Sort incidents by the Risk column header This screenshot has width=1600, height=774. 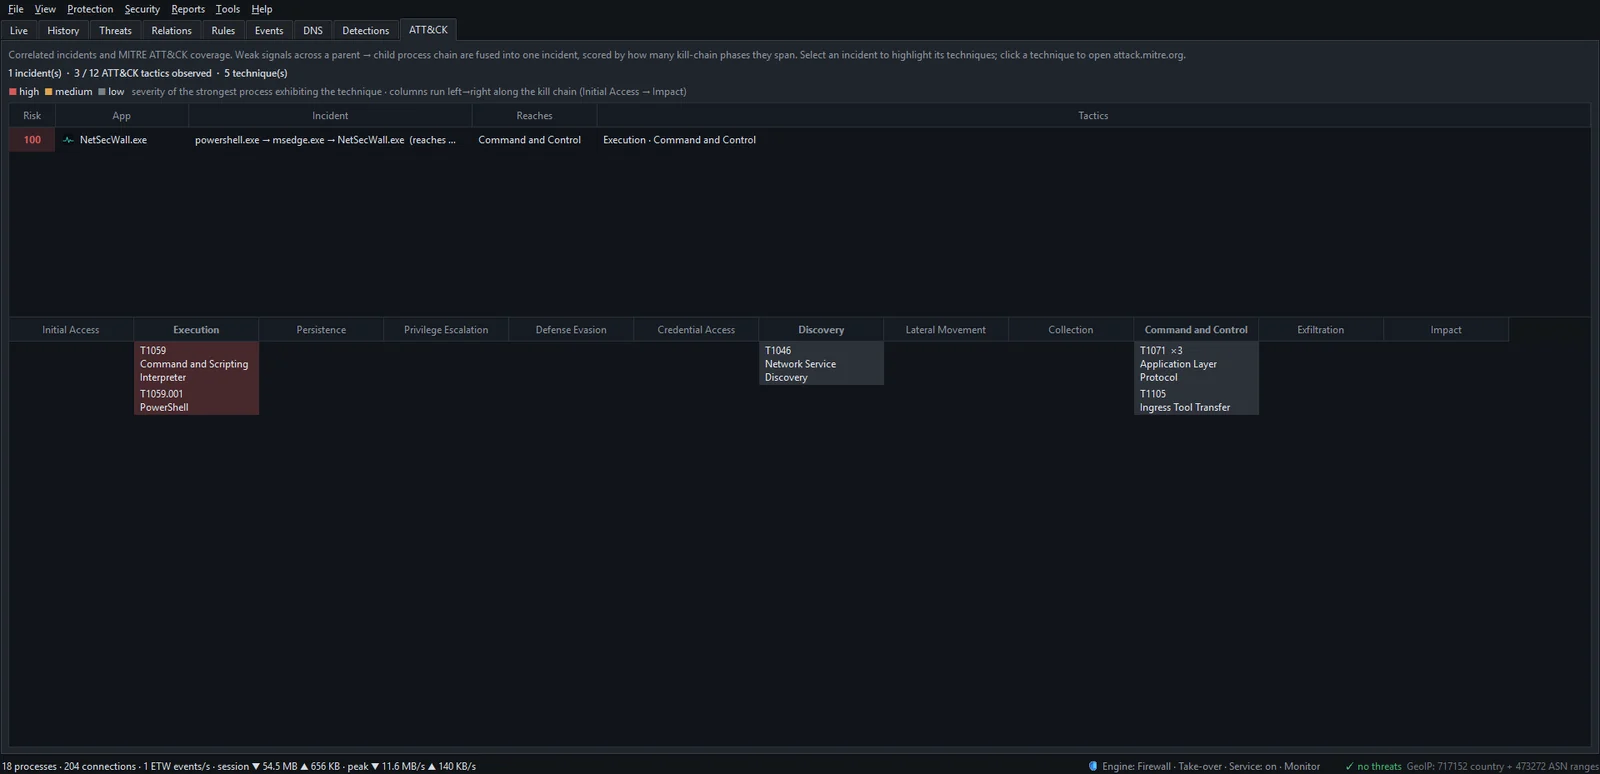[x=32, y=116]
